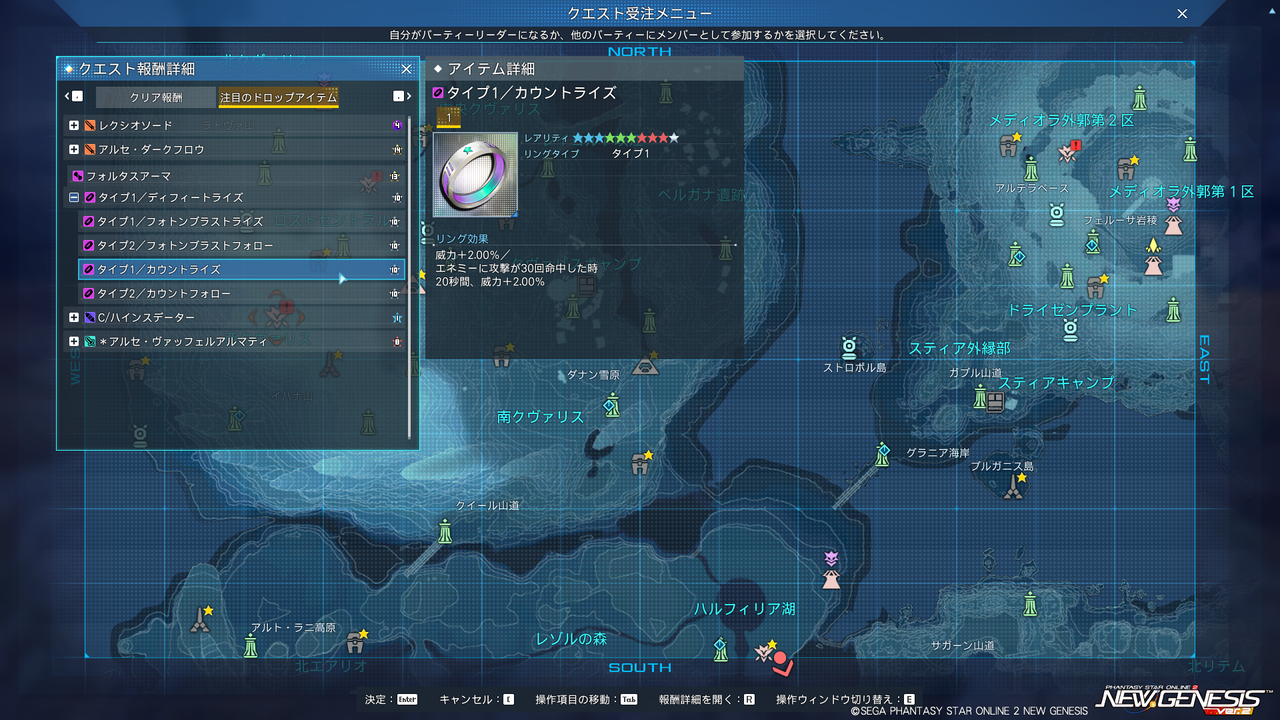Switch to 注目のドロップアイテム tab

[x=278, y=97]
